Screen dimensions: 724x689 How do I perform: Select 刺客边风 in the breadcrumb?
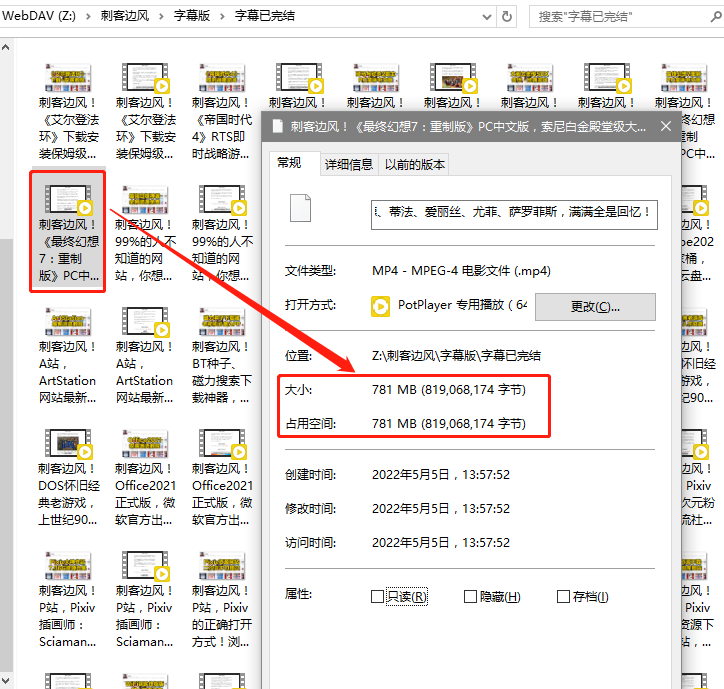[125, 16]
